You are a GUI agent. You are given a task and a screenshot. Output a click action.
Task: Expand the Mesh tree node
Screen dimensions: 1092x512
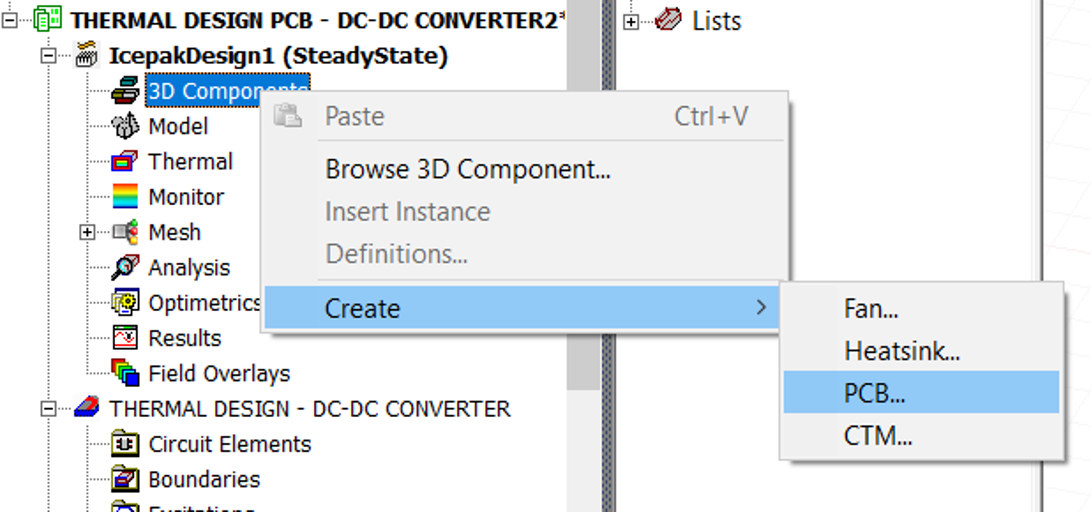(88, 232)
